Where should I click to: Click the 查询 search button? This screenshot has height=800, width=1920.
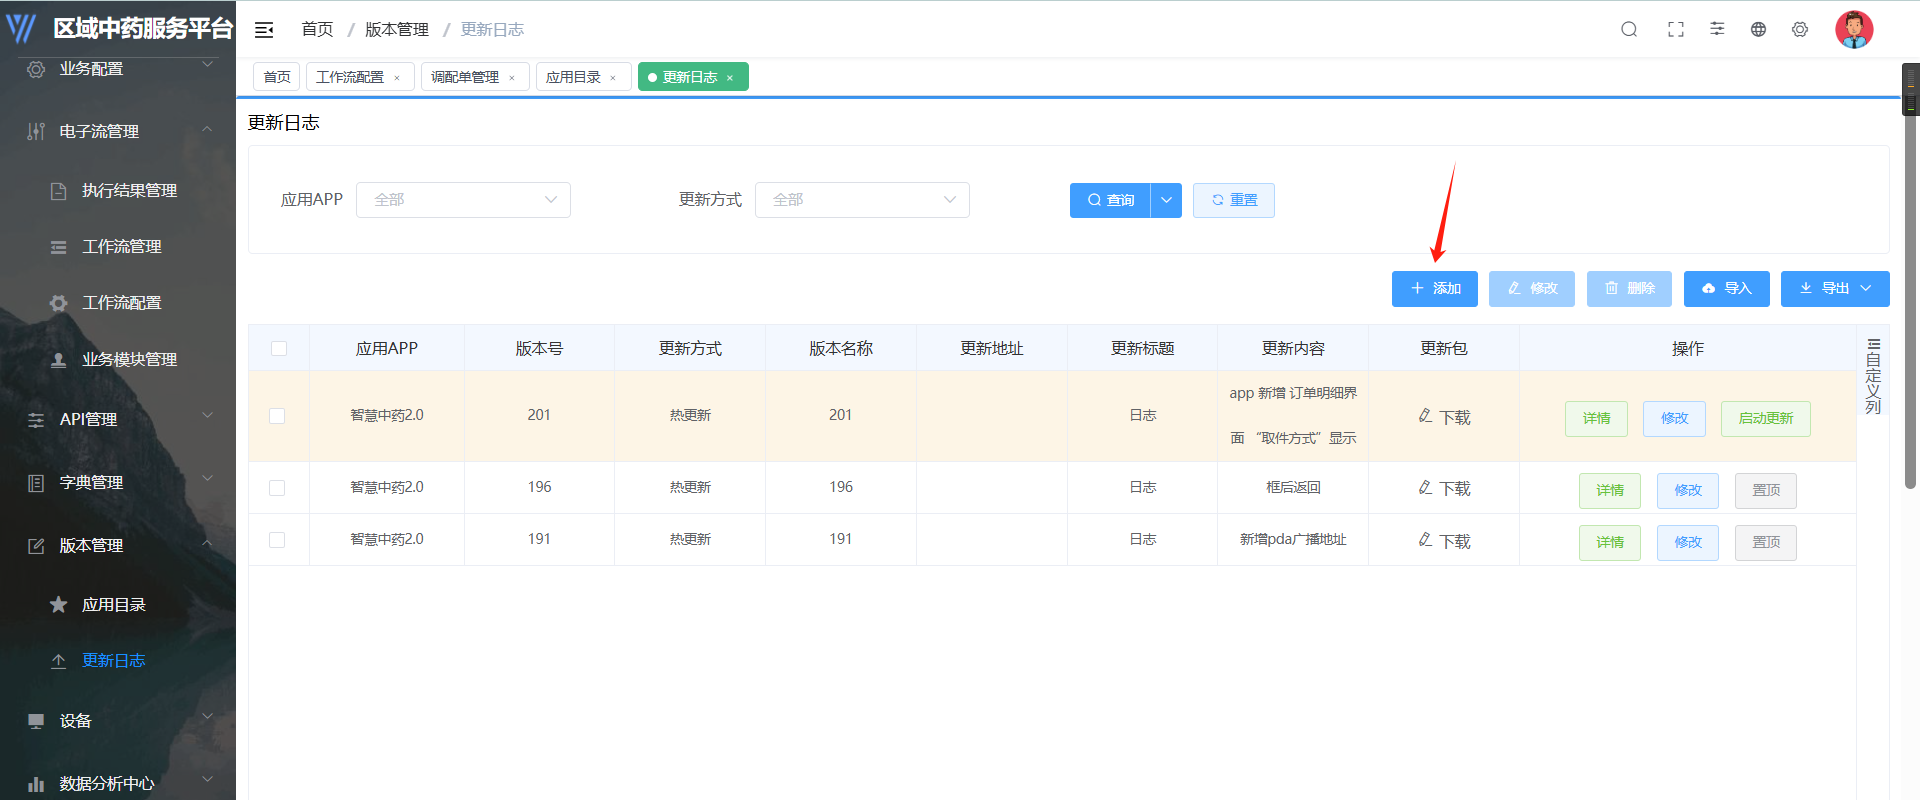pyautogui.click(x=1110, y=200)
